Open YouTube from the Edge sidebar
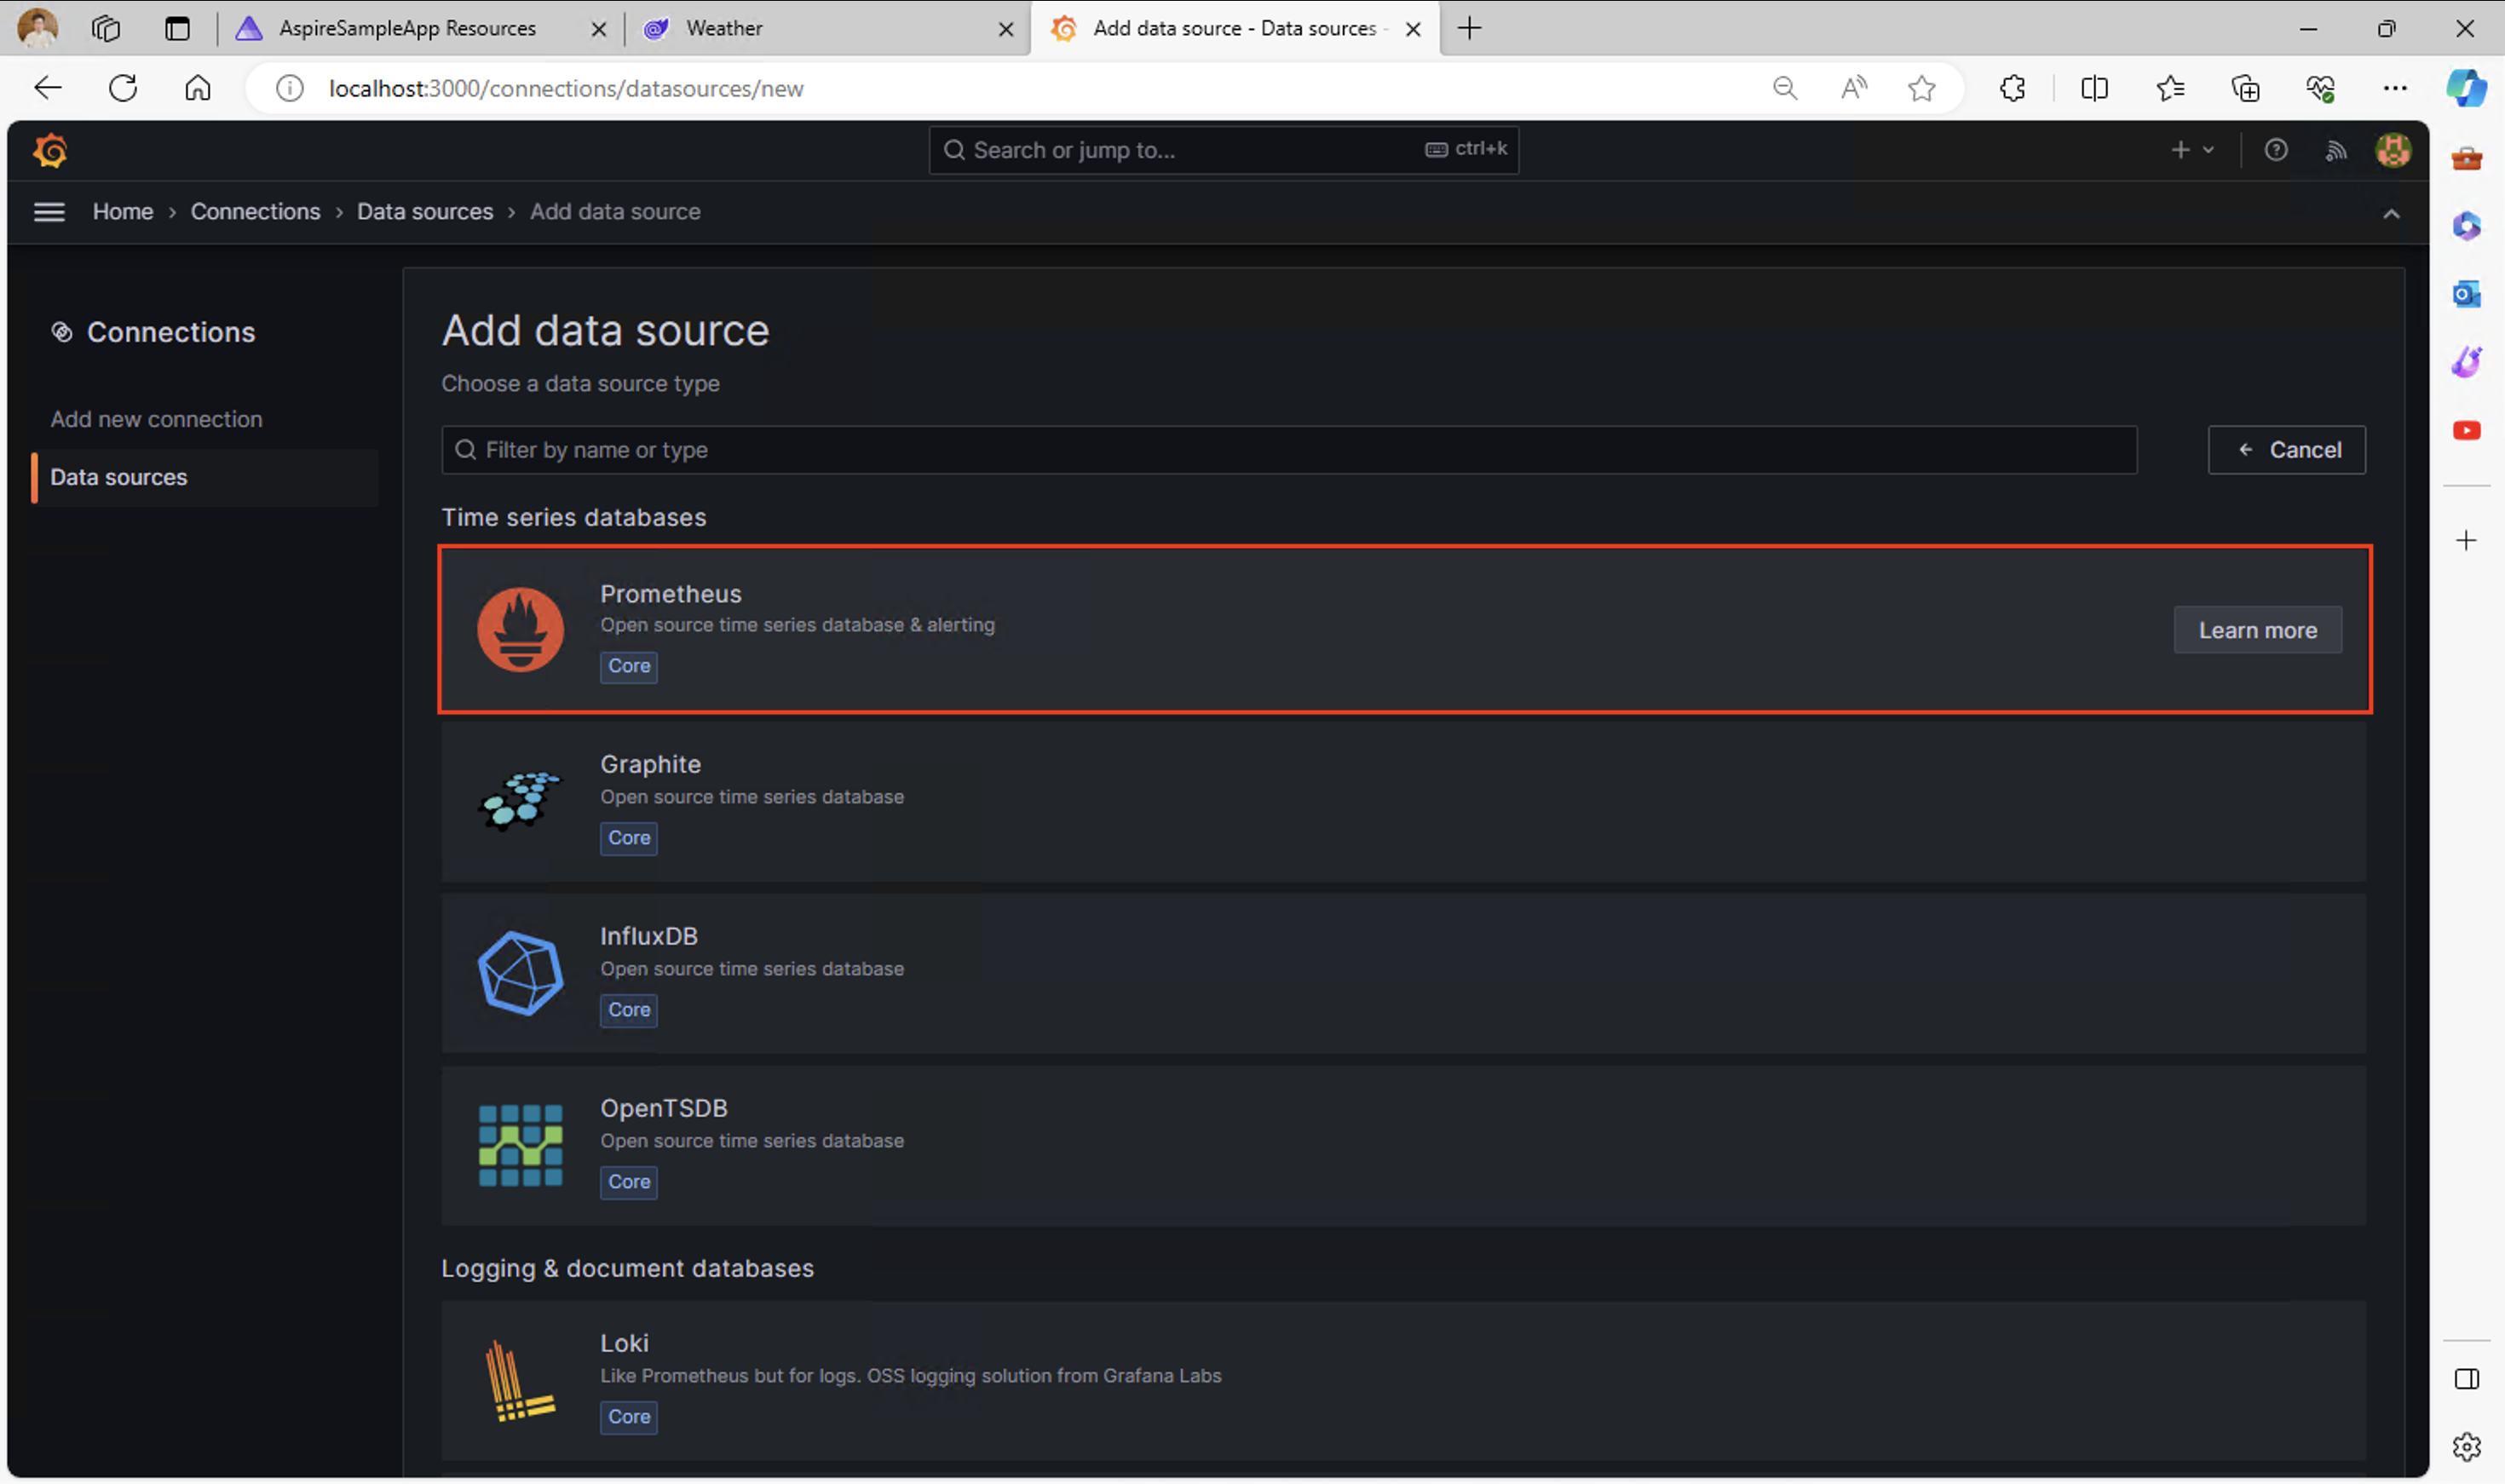The height and width of the screenshot is (1484, 2505). (x=2466, y=430)
